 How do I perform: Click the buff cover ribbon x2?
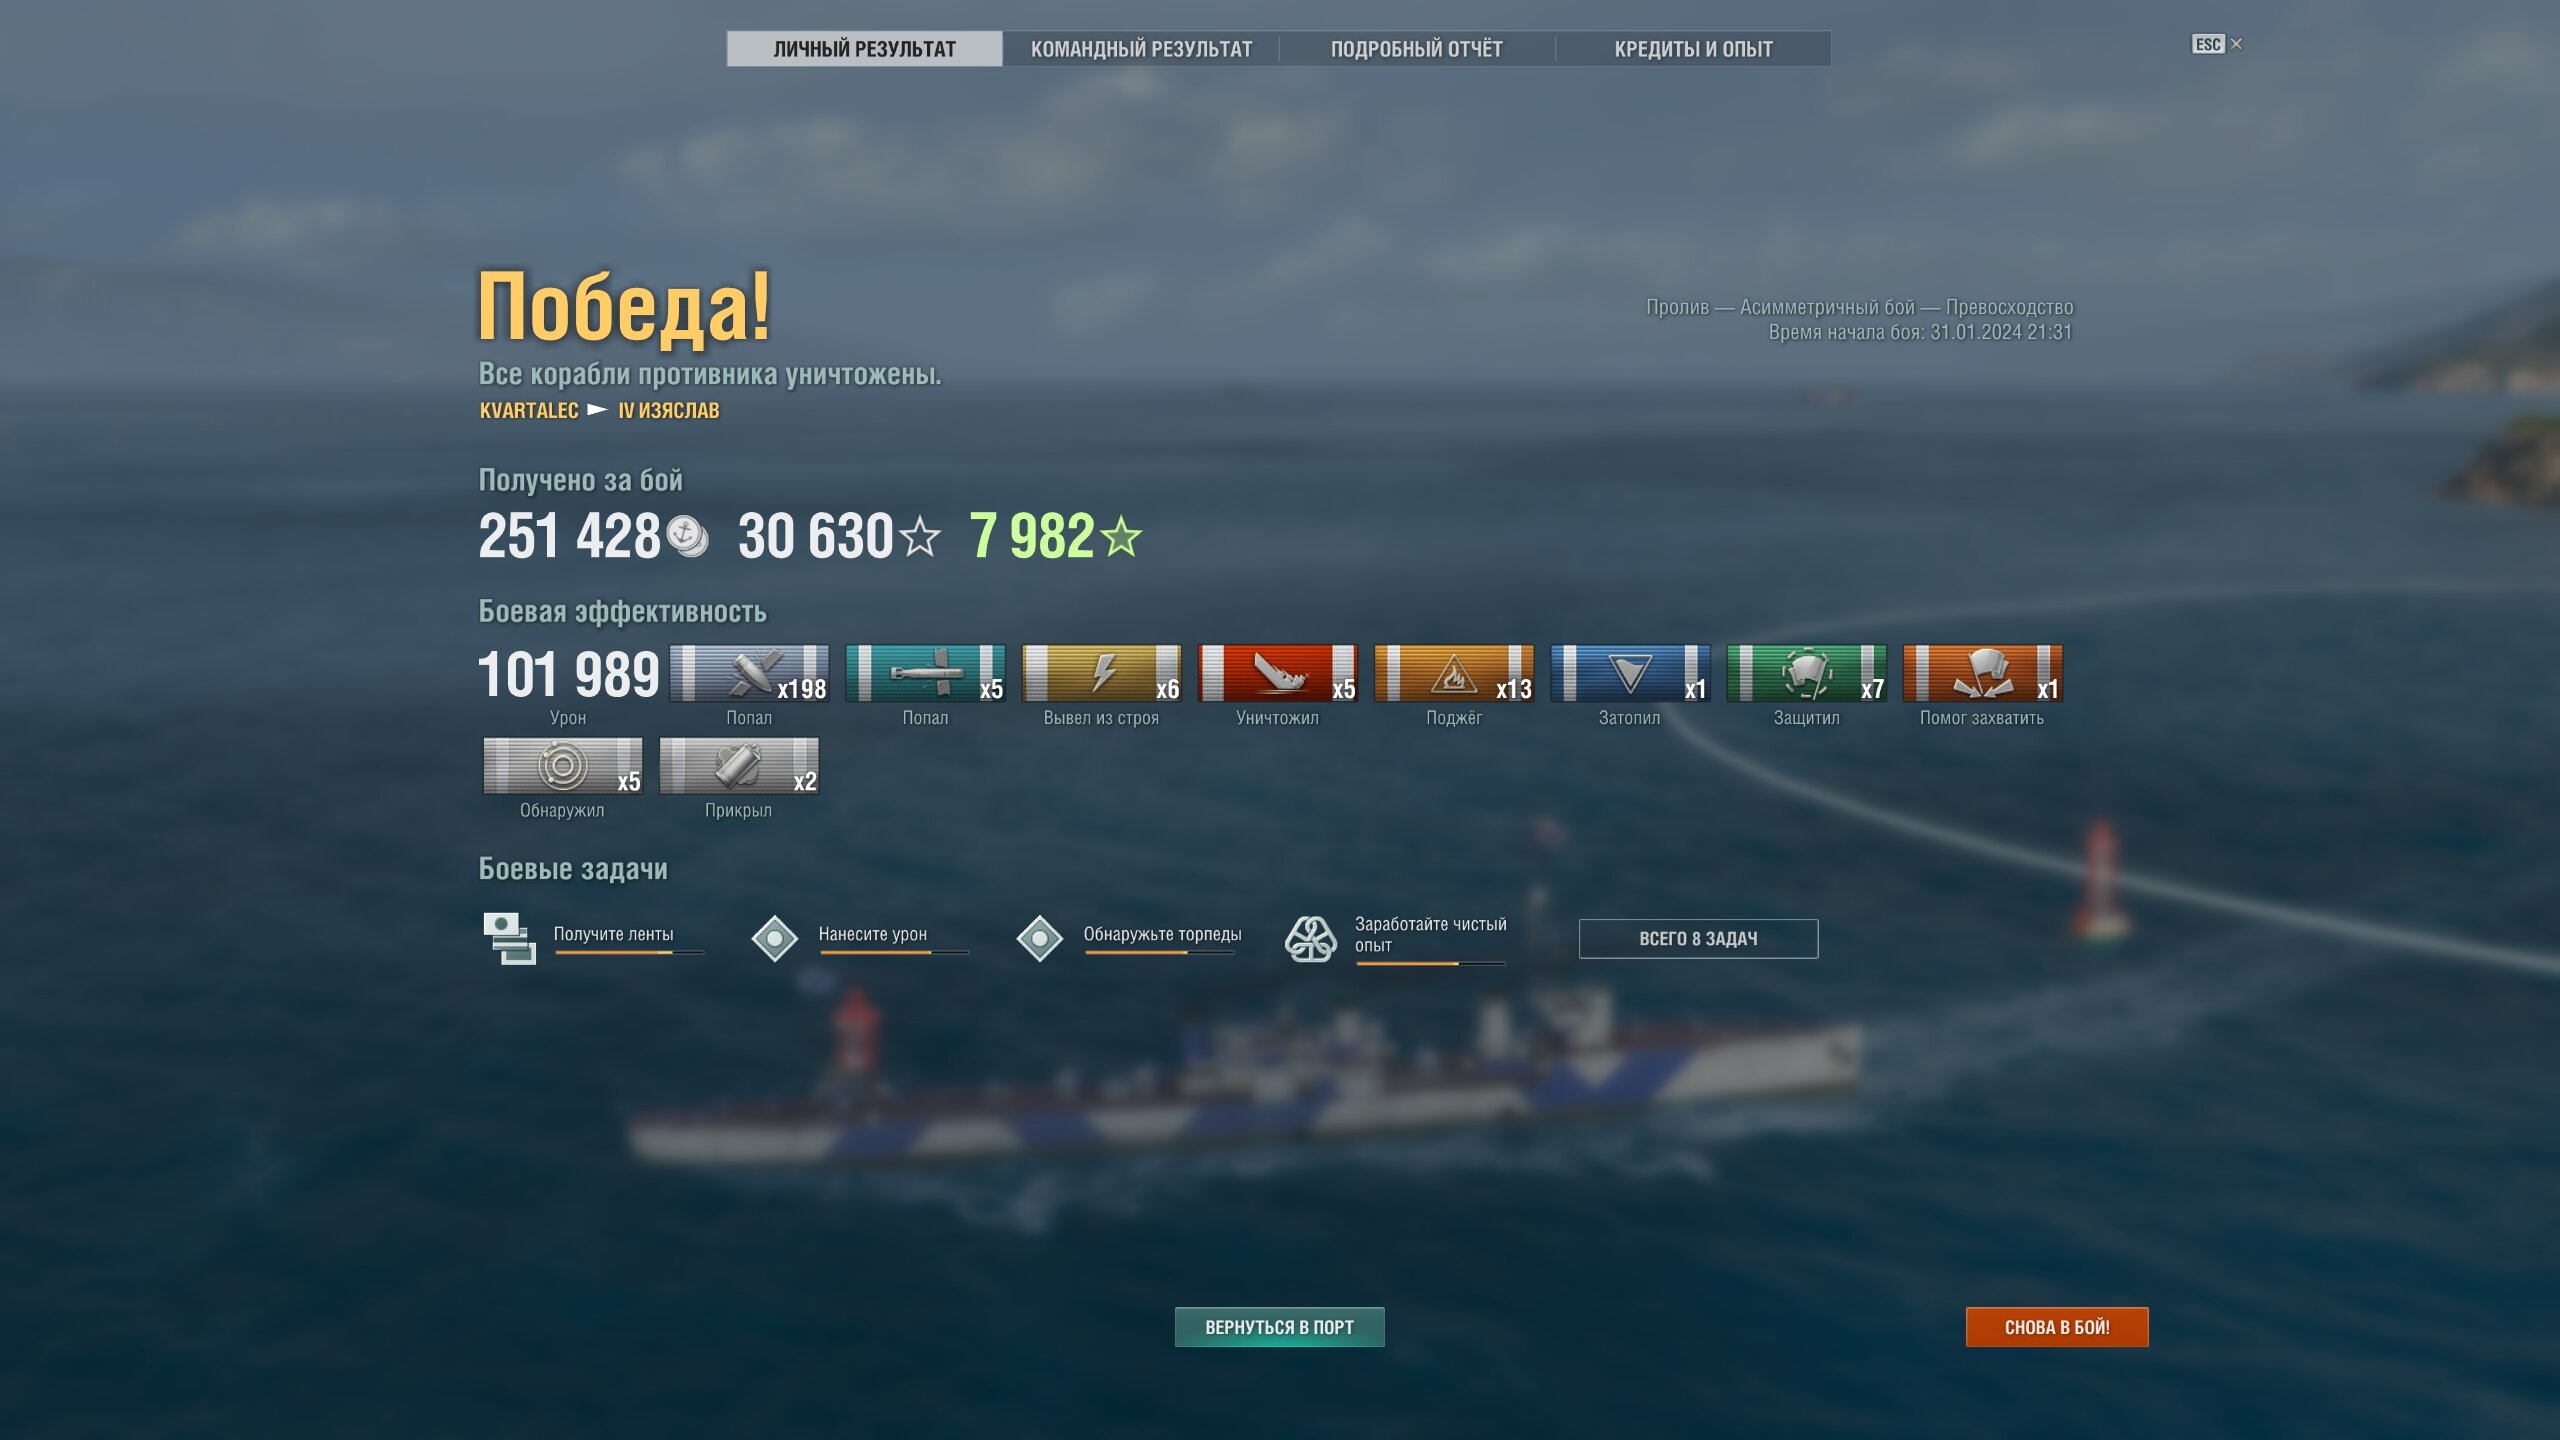739,766
